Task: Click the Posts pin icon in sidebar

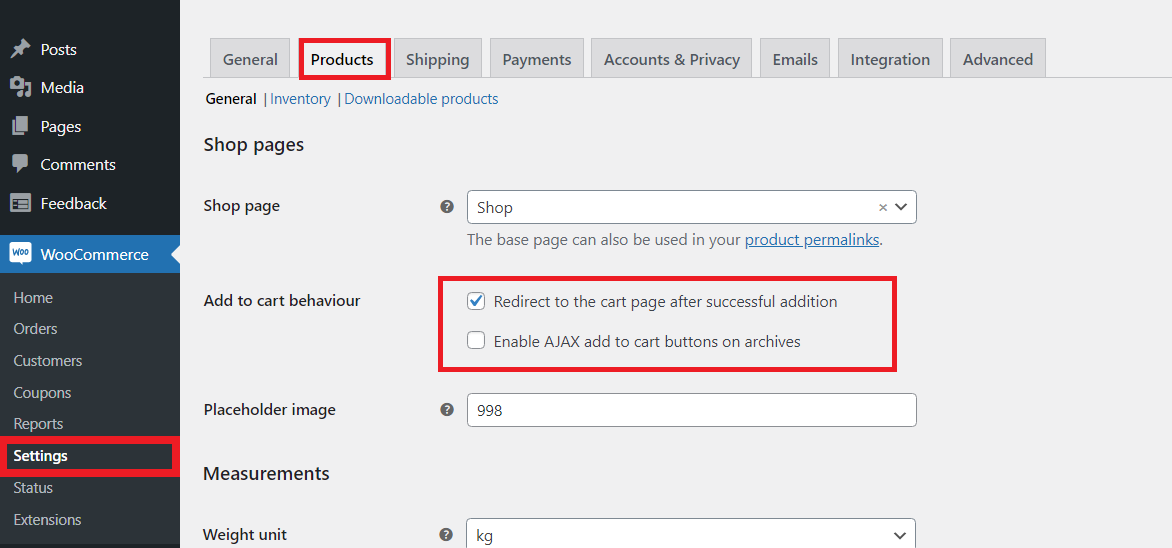Action: click(x=20, y=49)
